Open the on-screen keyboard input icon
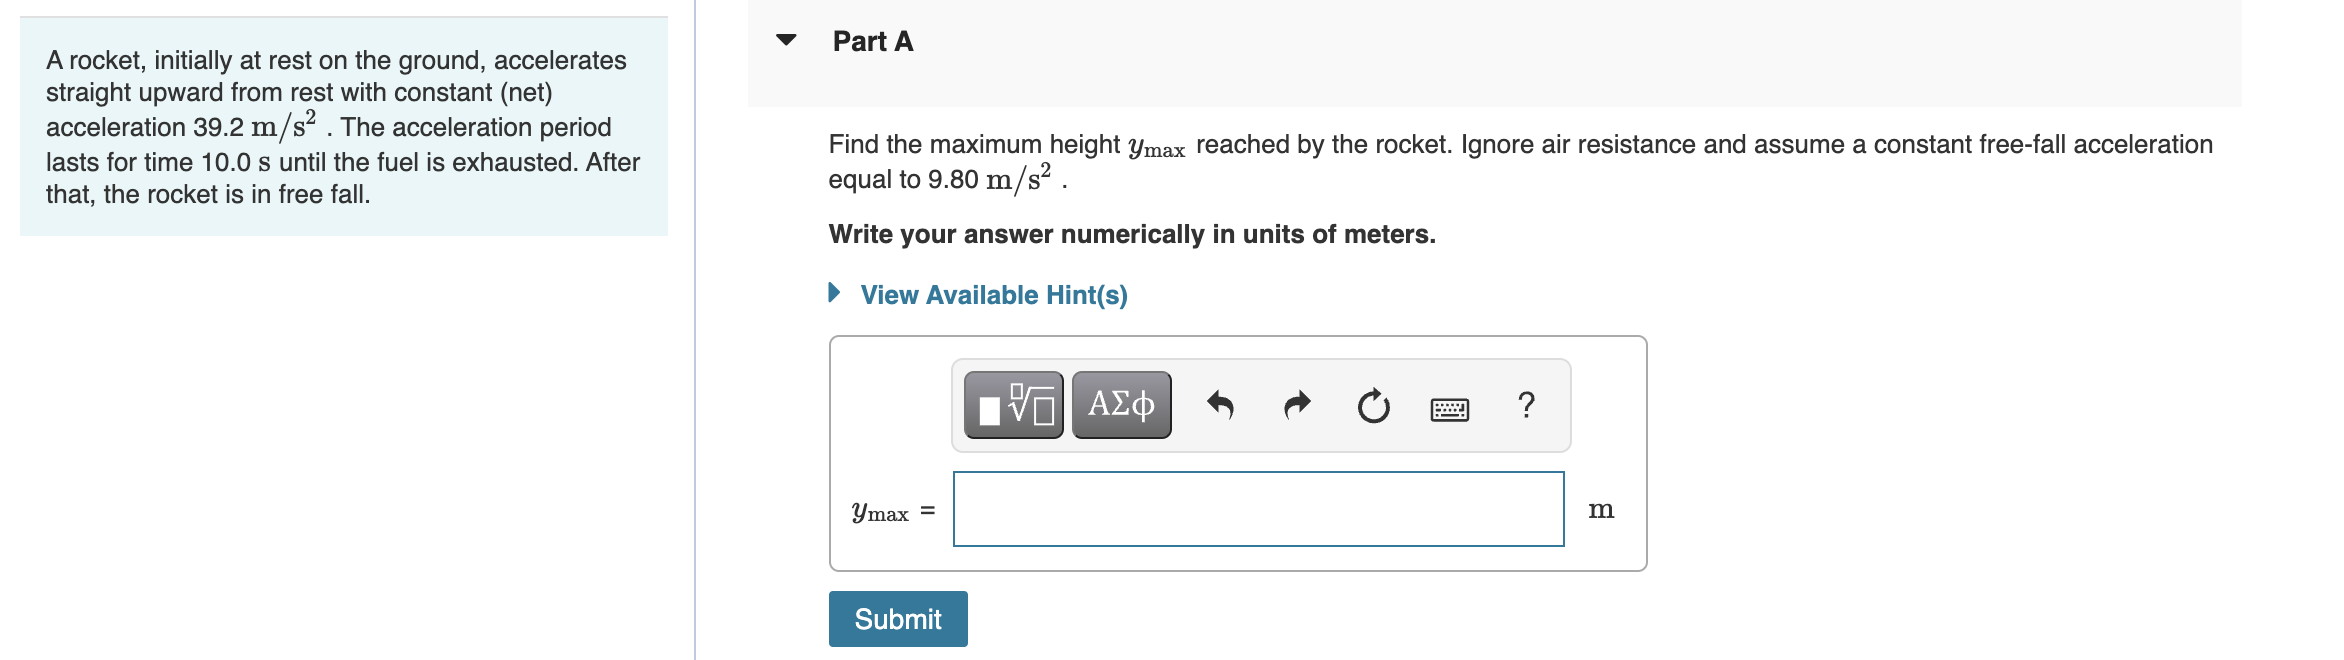Image resolution: width=2344 pixels, height=660 pixels. (1449, 409)
